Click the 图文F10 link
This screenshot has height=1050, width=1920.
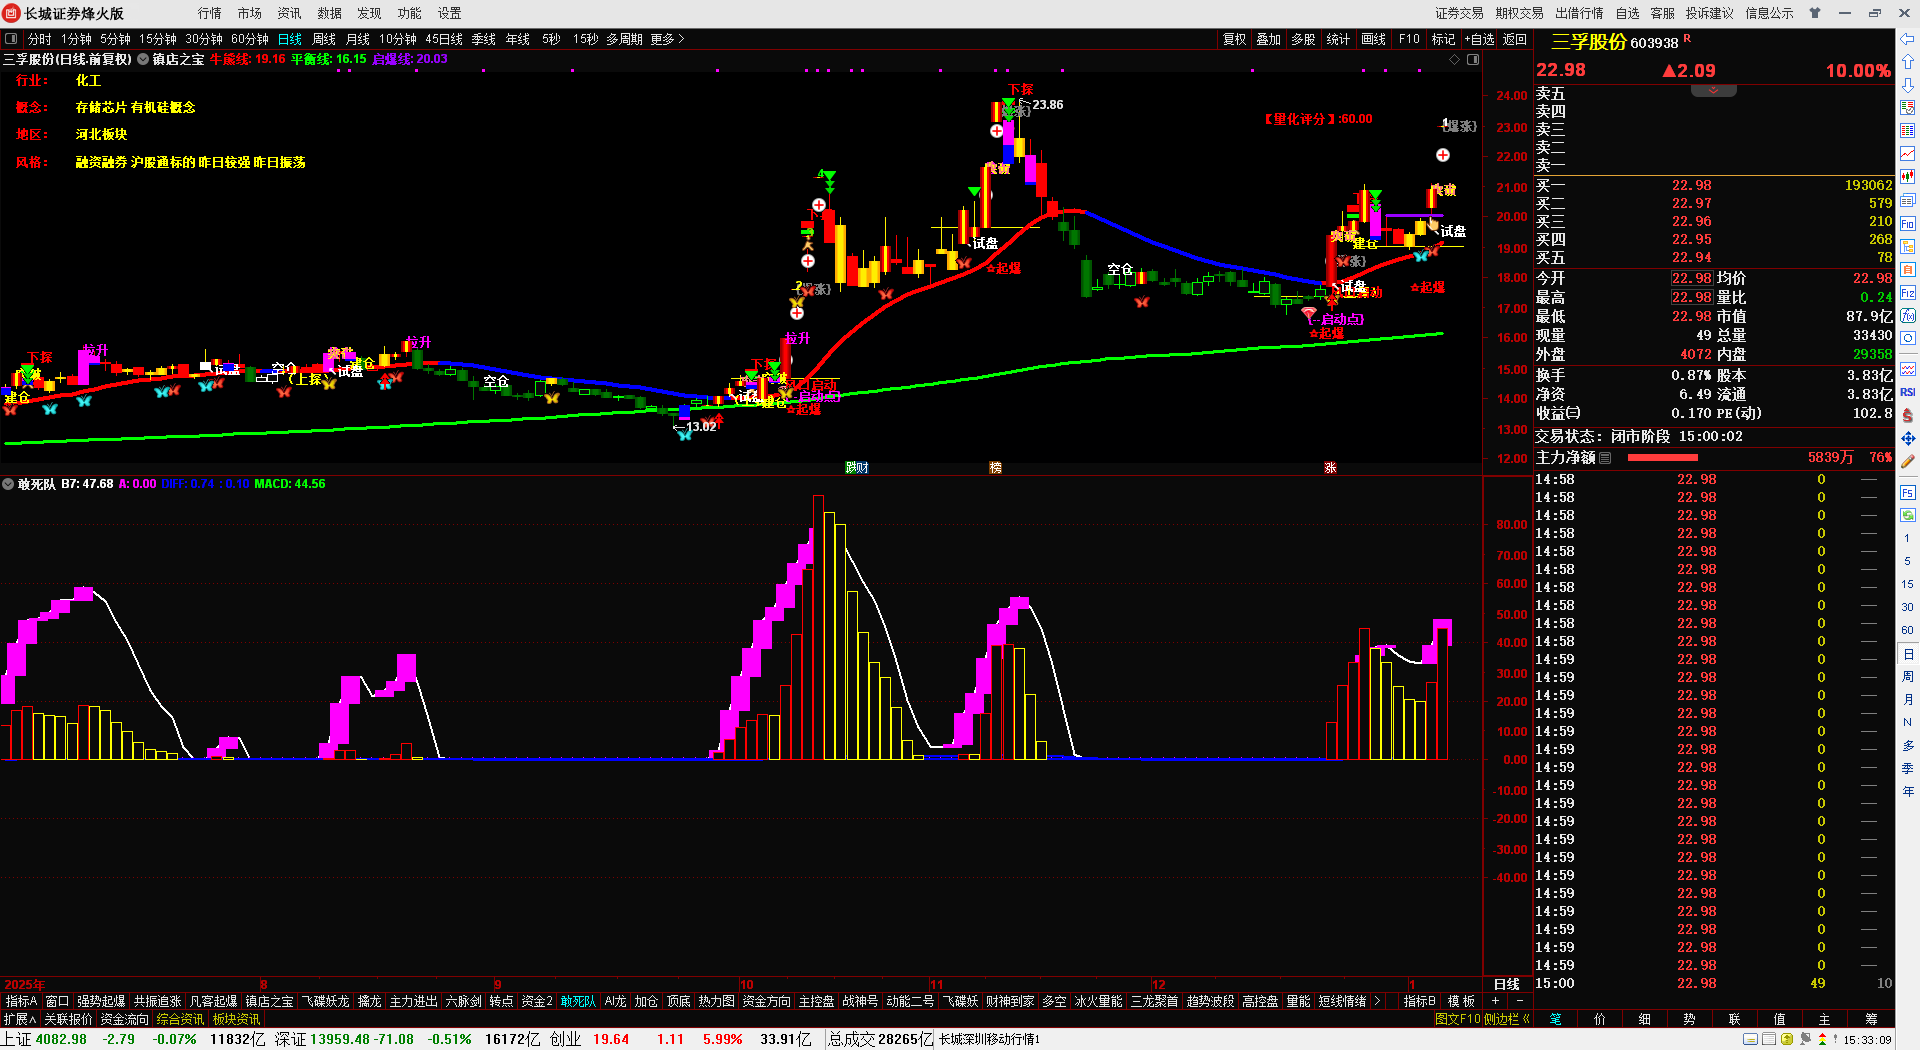(x=1457, y=1019)
